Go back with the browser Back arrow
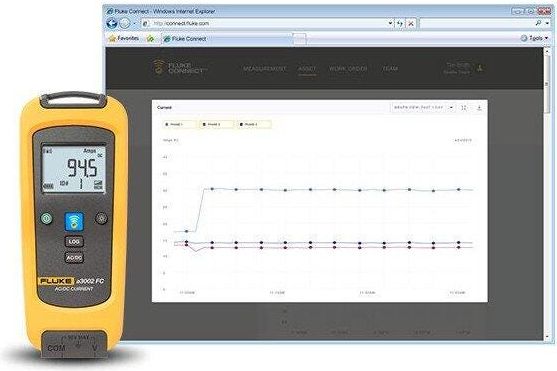Screen dimensions: 557x371 112,23
